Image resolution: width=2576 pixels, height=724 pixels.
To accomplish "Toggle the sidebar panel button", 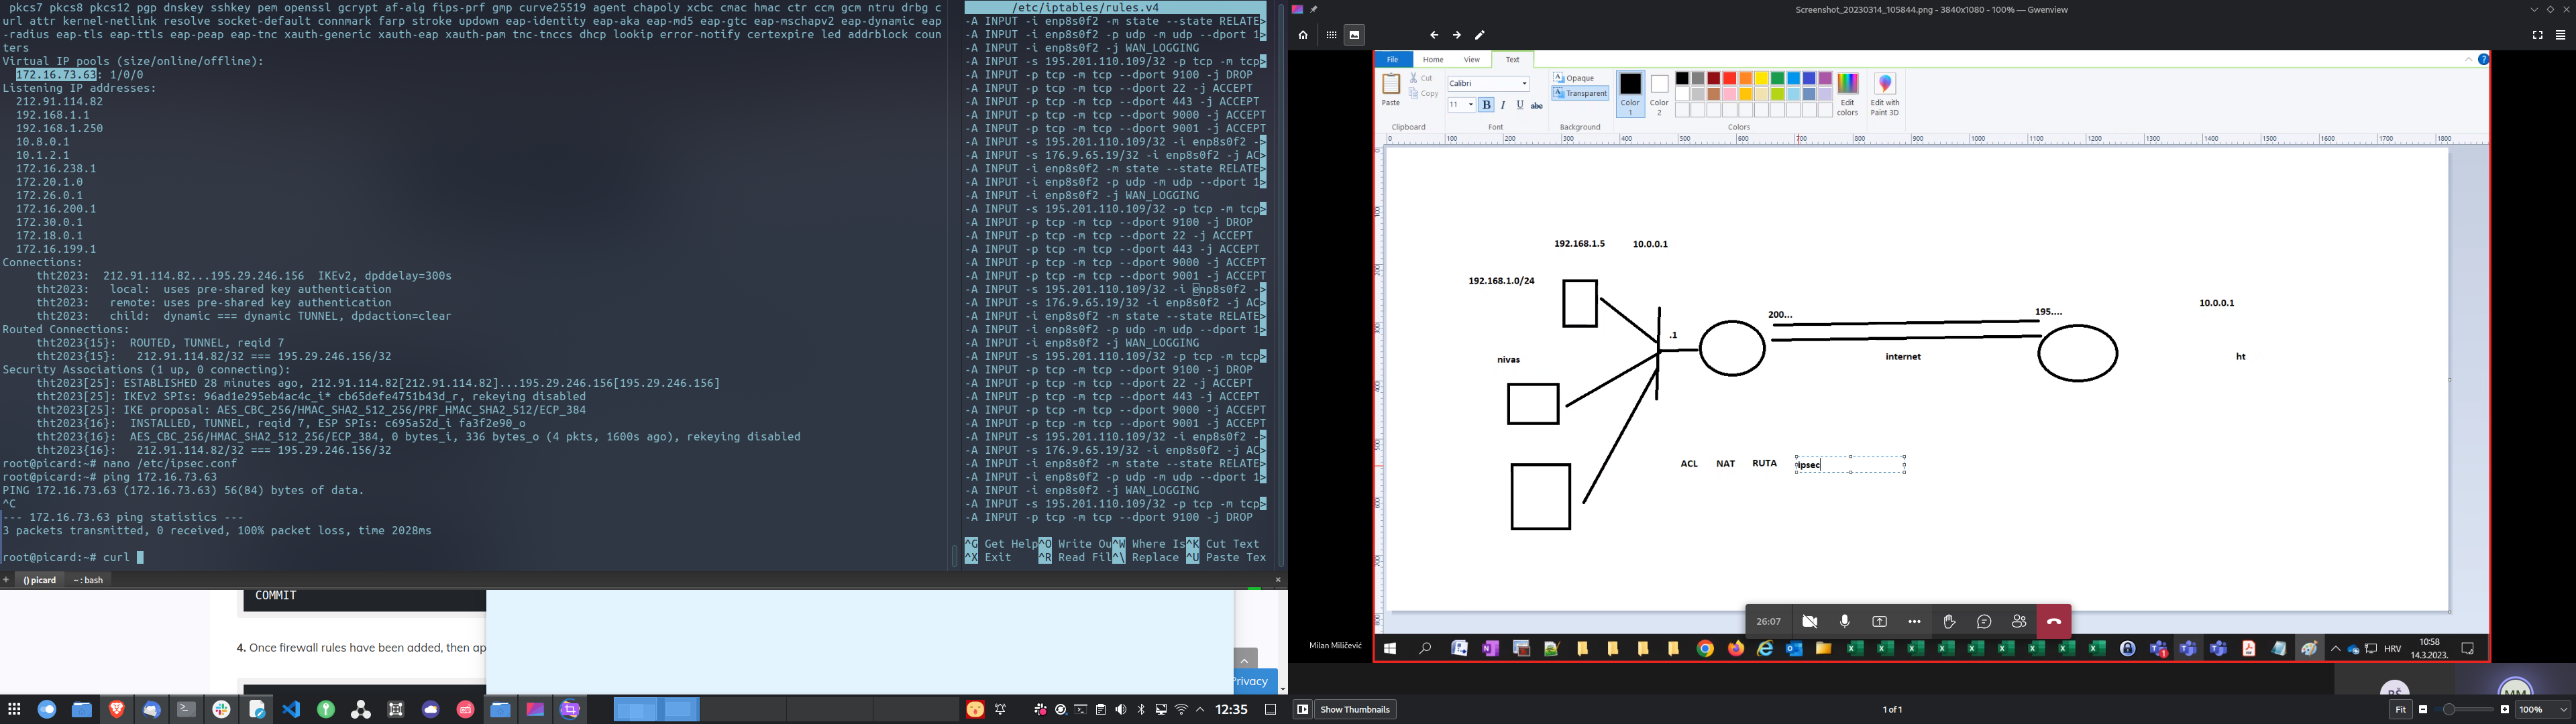I will (x=1302, y=709).
